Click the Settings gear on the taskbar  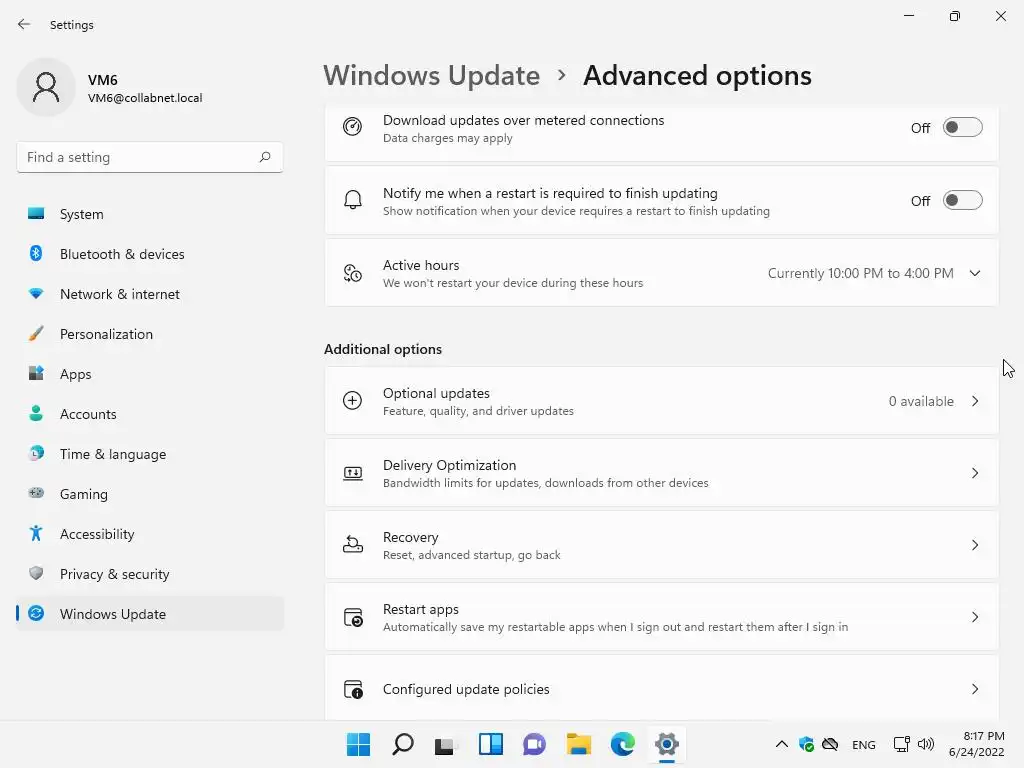[x=667, y=744]
